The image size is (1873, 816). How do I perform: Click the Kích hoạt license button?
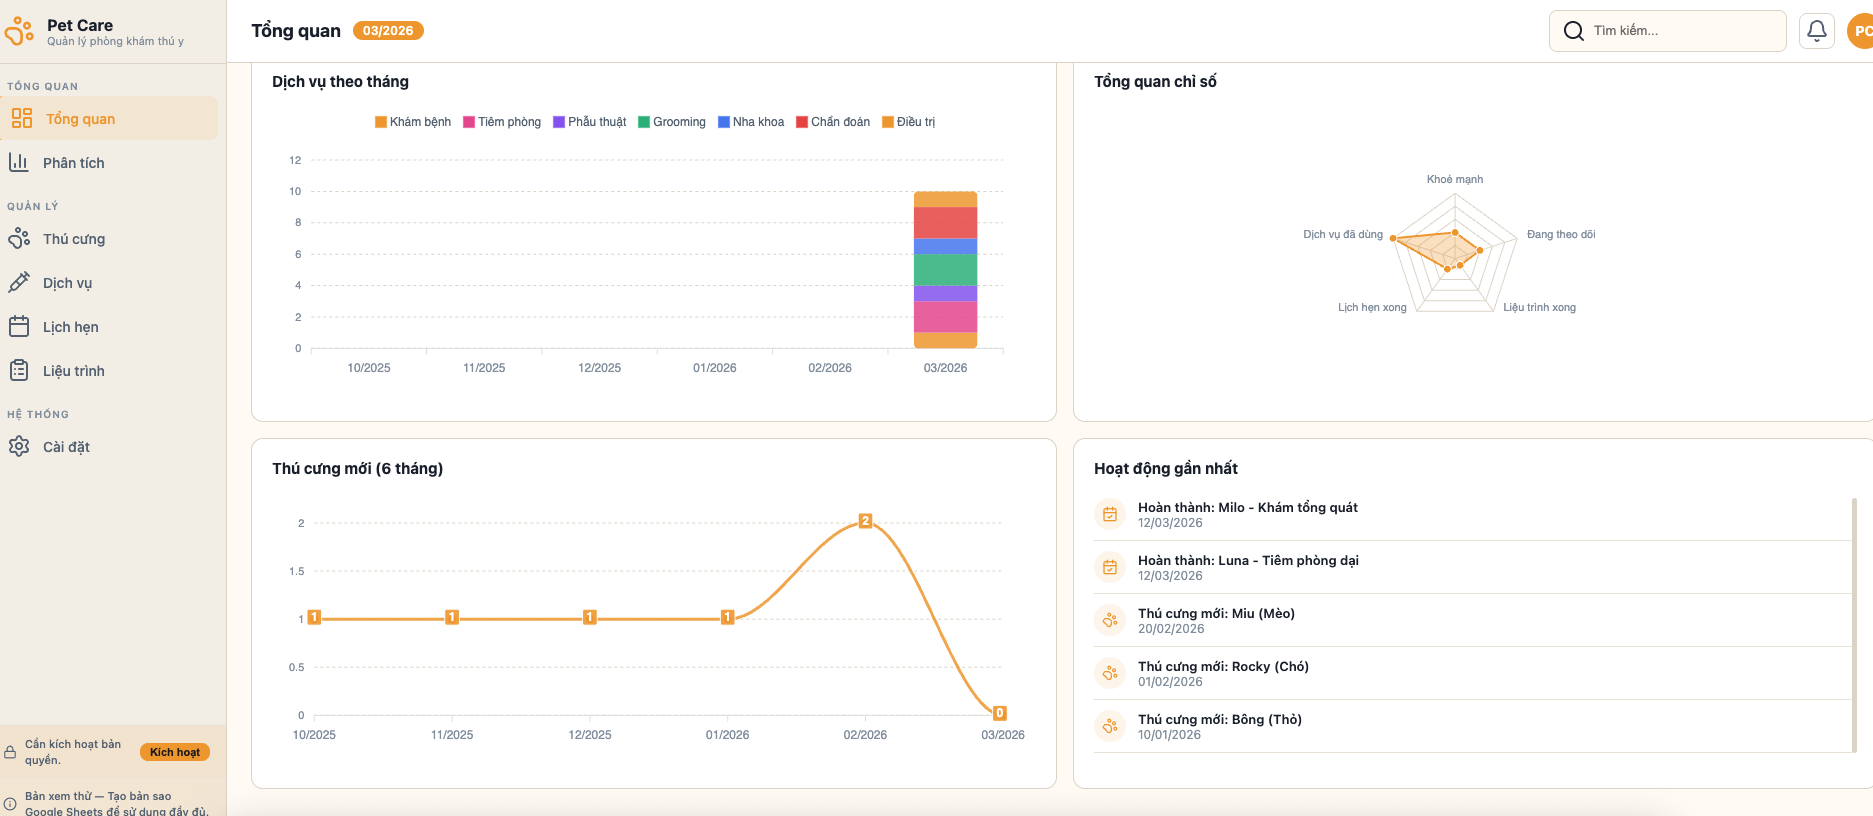click(x=175, y=752)
